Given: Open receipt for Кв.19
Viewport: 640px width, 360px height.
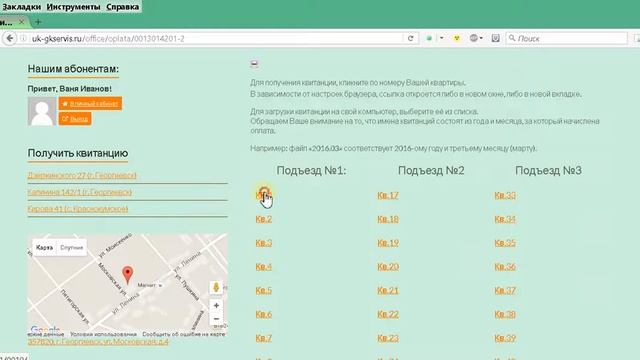Looking at the screenshot, I should pos(388,243).
